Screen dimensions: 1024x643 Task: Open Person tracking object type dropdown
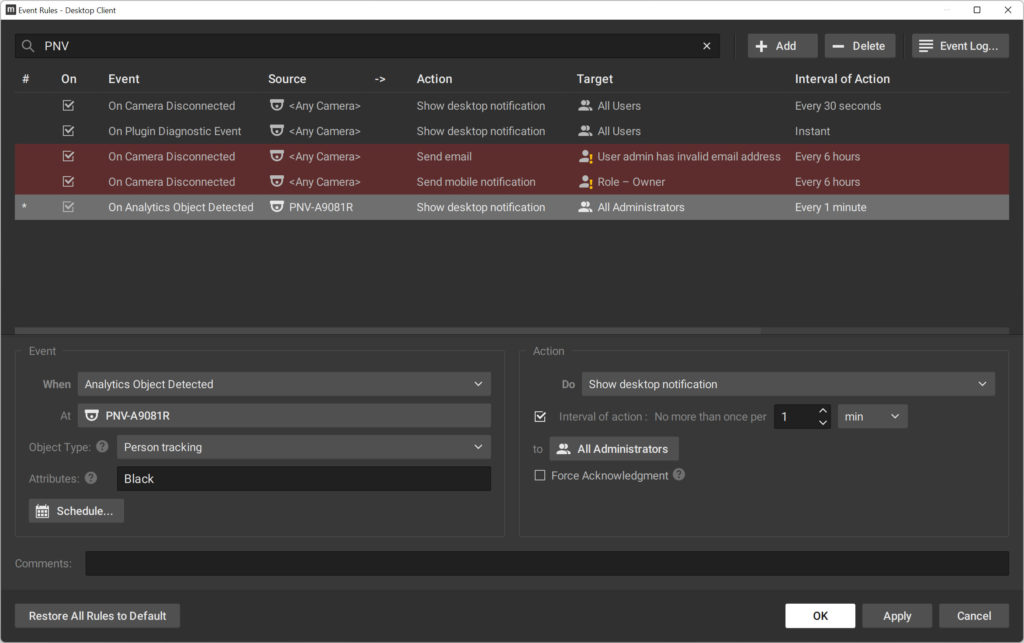click(304, 447)
